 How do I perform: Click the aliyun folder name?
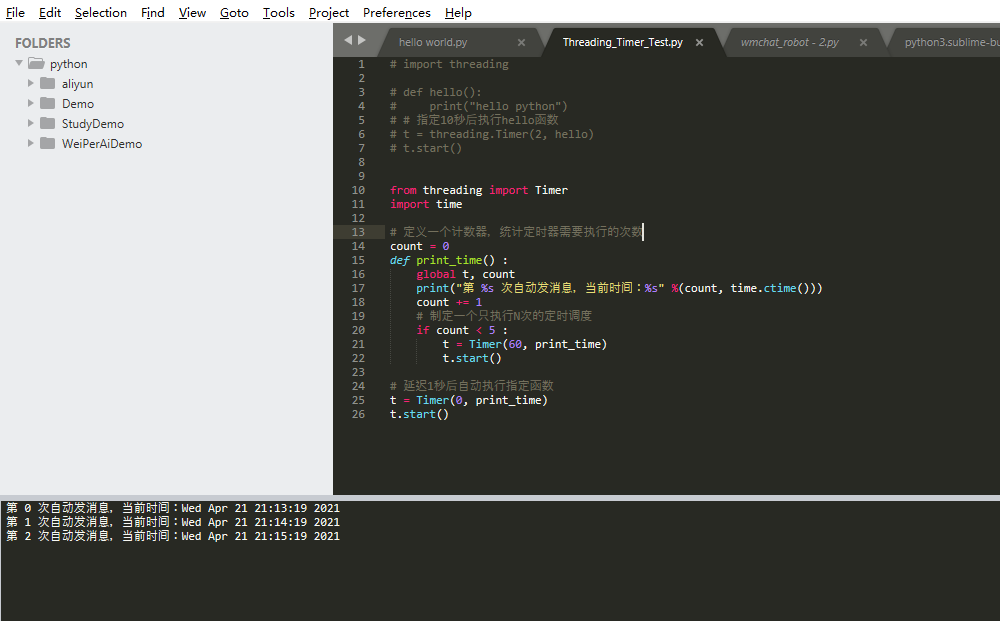click(x=77, y=84)
